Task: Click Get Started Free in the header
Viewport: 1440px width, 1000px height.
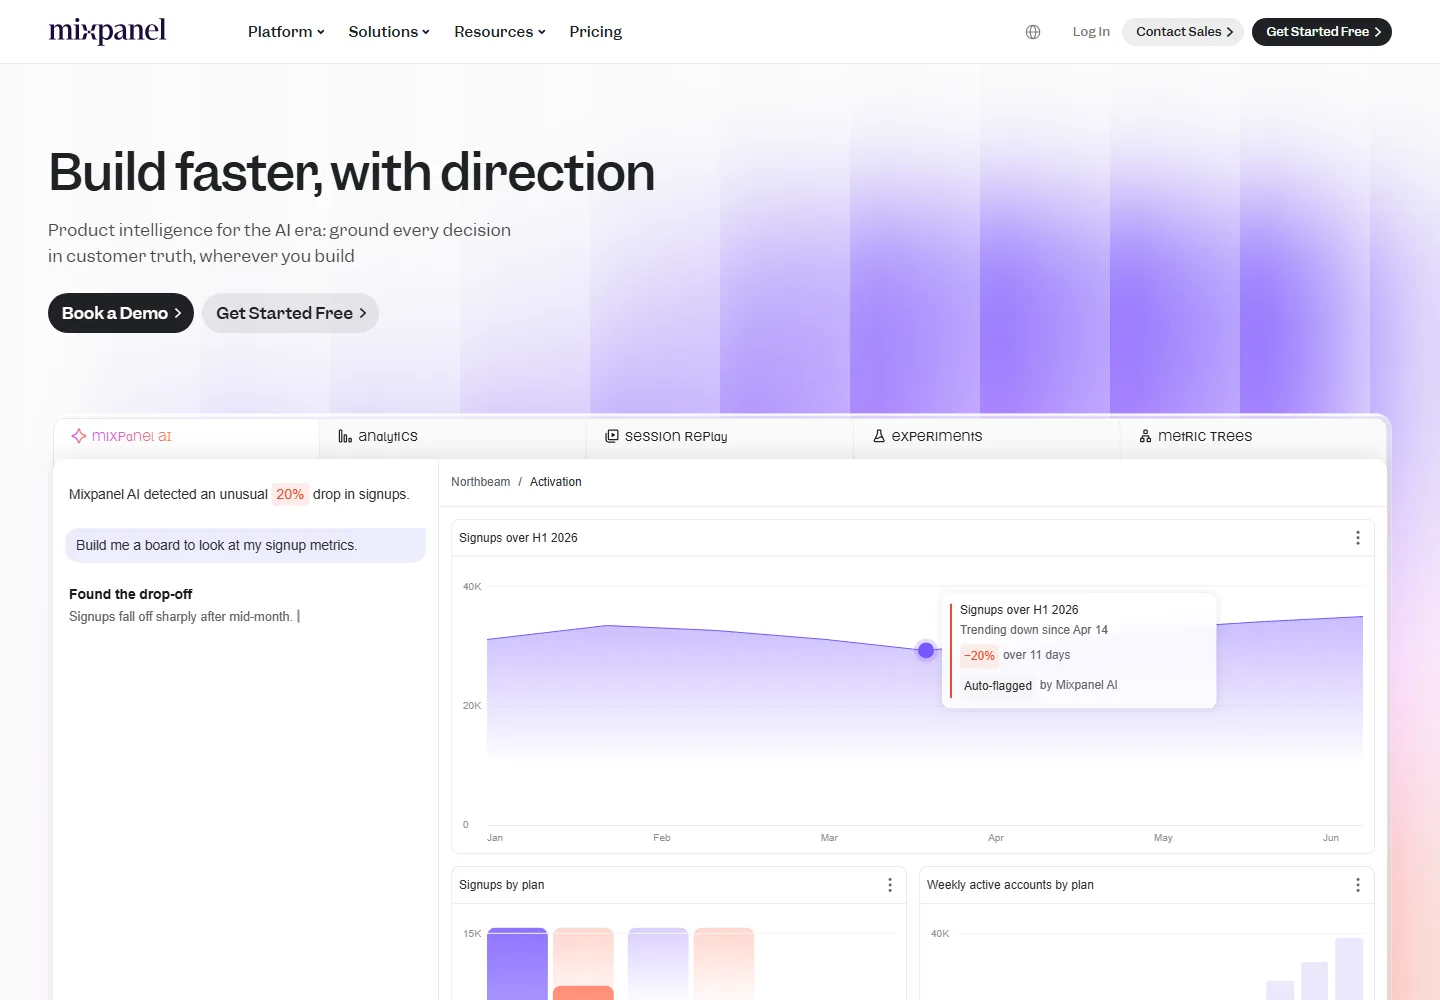Action: coord(1322,32)
